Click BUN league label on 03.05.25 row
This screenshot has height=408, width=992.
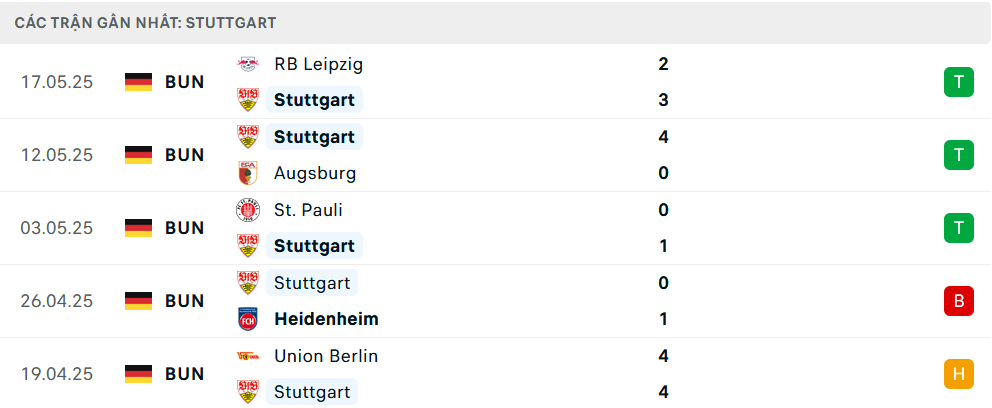point(185,228)
